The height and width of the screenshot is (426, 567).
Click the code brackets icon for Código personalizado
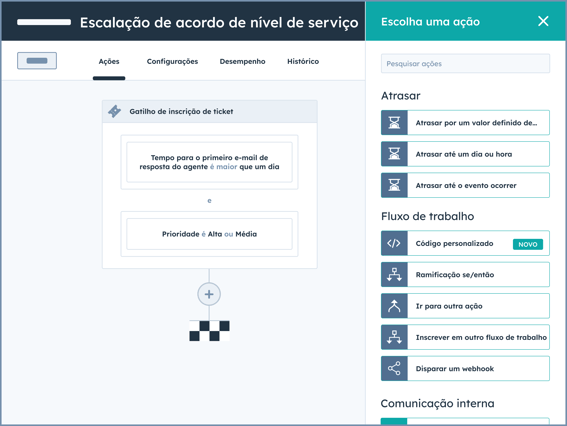pyautogui.click(x=394, y=243)
